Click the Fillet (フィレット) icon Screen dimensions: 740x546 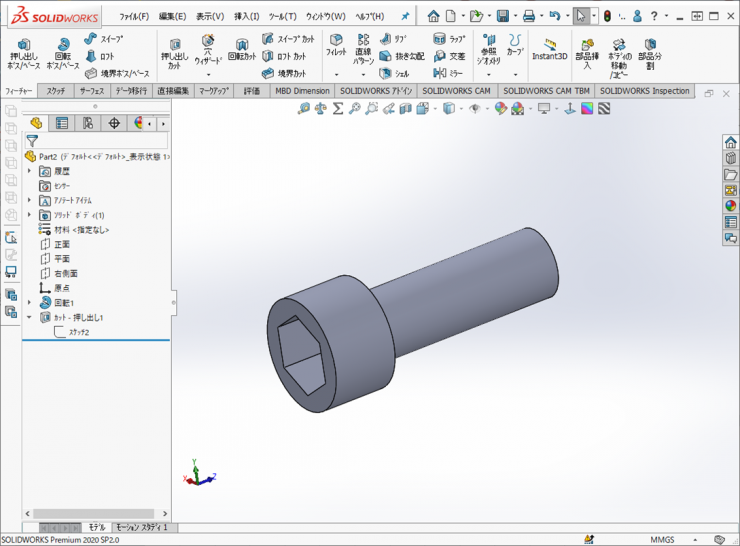336,46
